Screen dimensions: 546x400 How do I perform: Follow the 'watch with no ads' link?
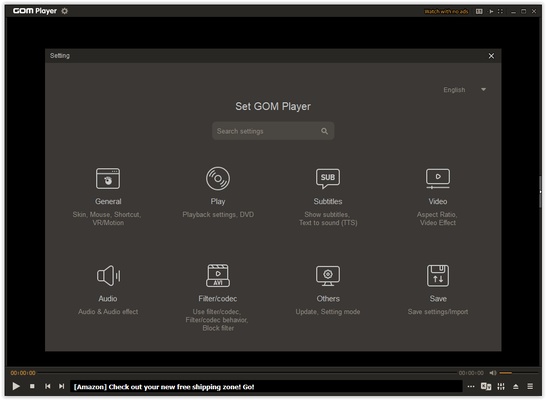pos(446,11)
